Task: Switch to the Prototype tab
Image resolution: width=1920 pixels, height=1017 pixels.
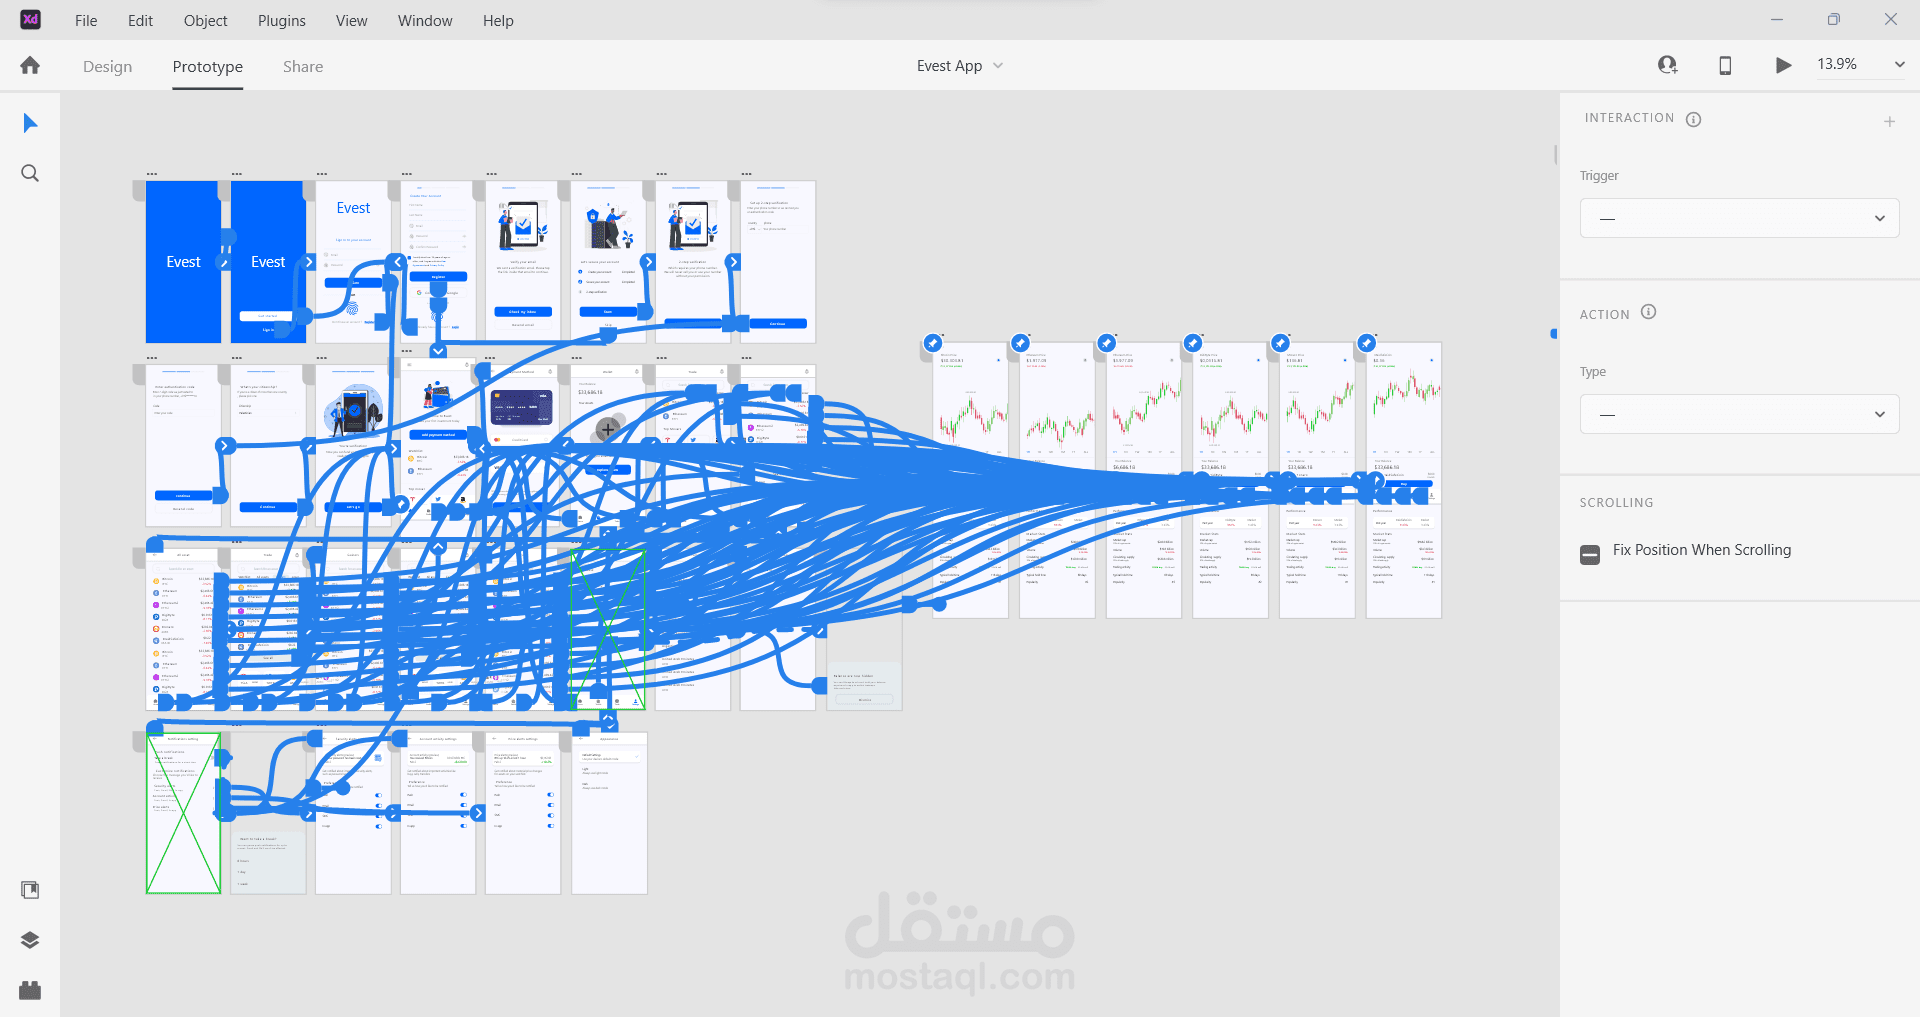Action: pyautogui.click(x=207, y=67)
